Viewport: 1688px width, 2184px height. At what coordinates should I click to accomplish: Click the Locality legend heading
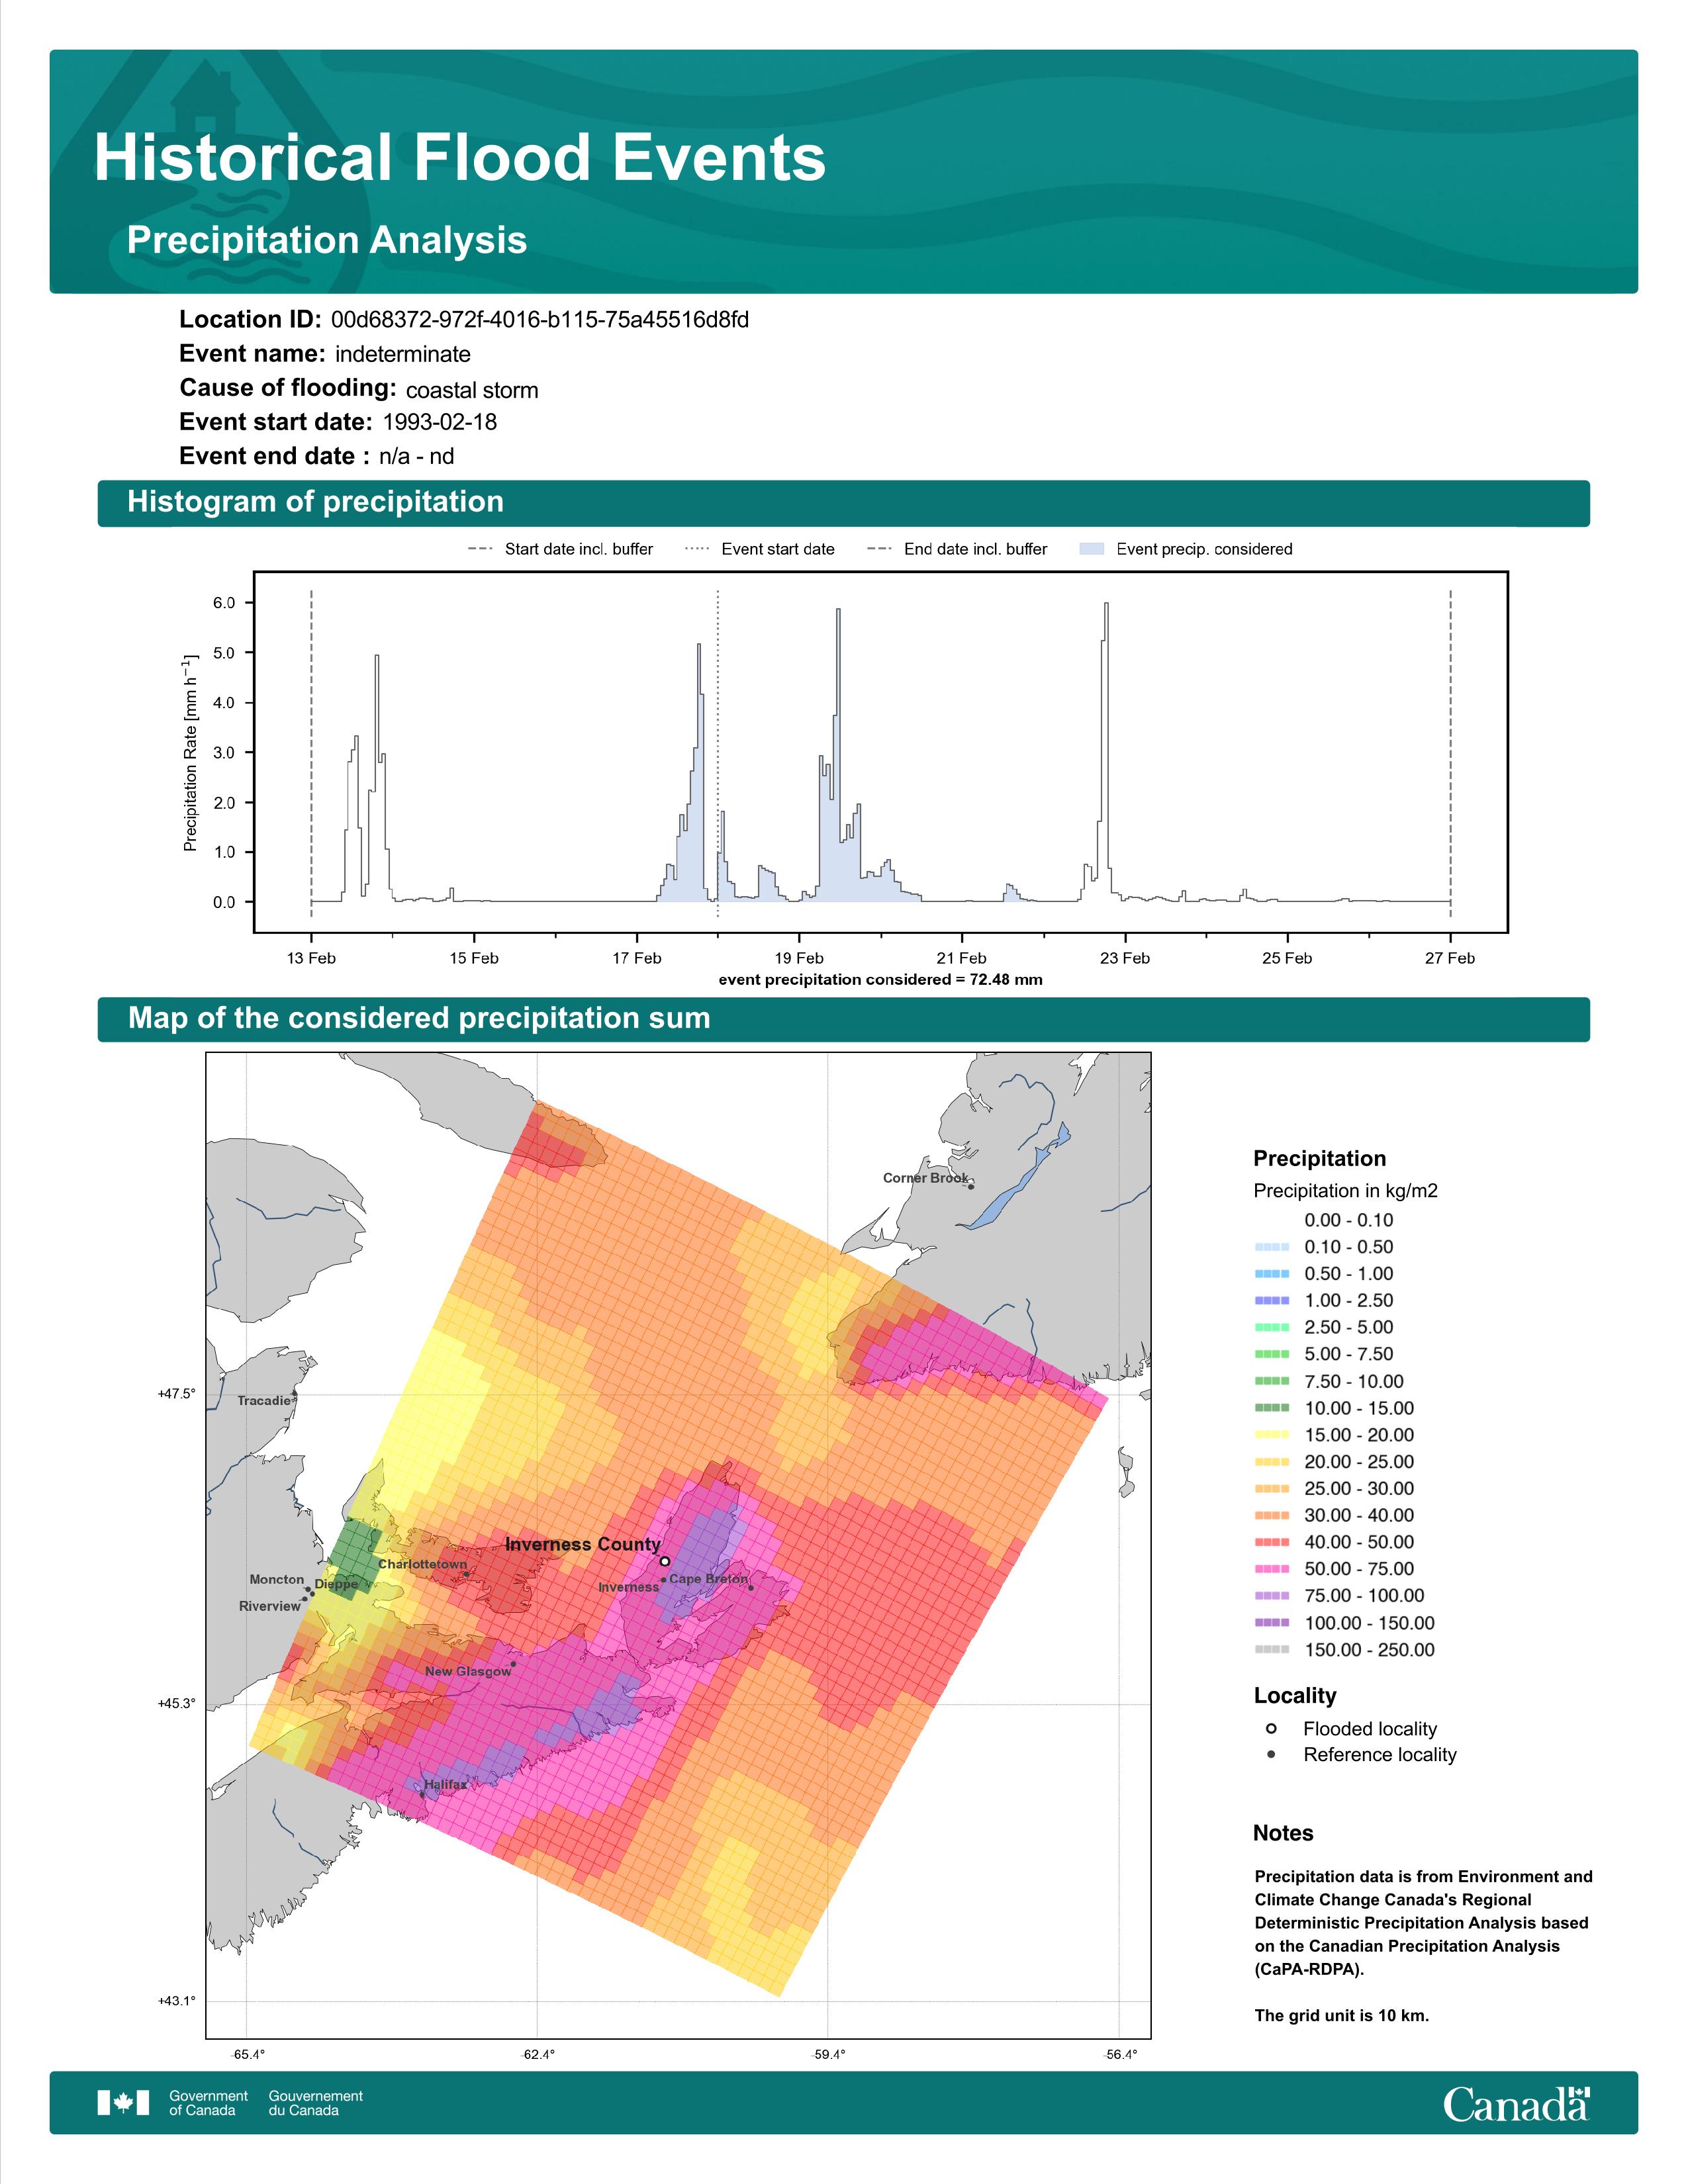pyautogui.click(x=1295, y=1695)
